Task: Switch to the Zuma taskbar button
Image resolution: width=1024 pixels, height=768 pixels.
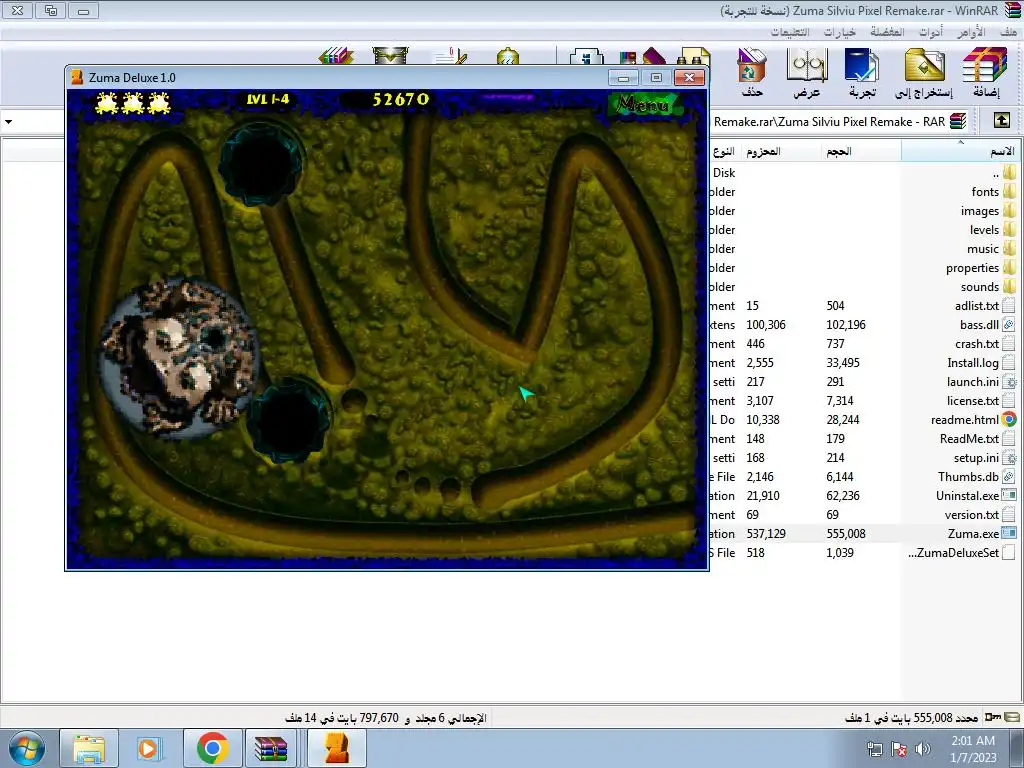Action: coord(336,748)
